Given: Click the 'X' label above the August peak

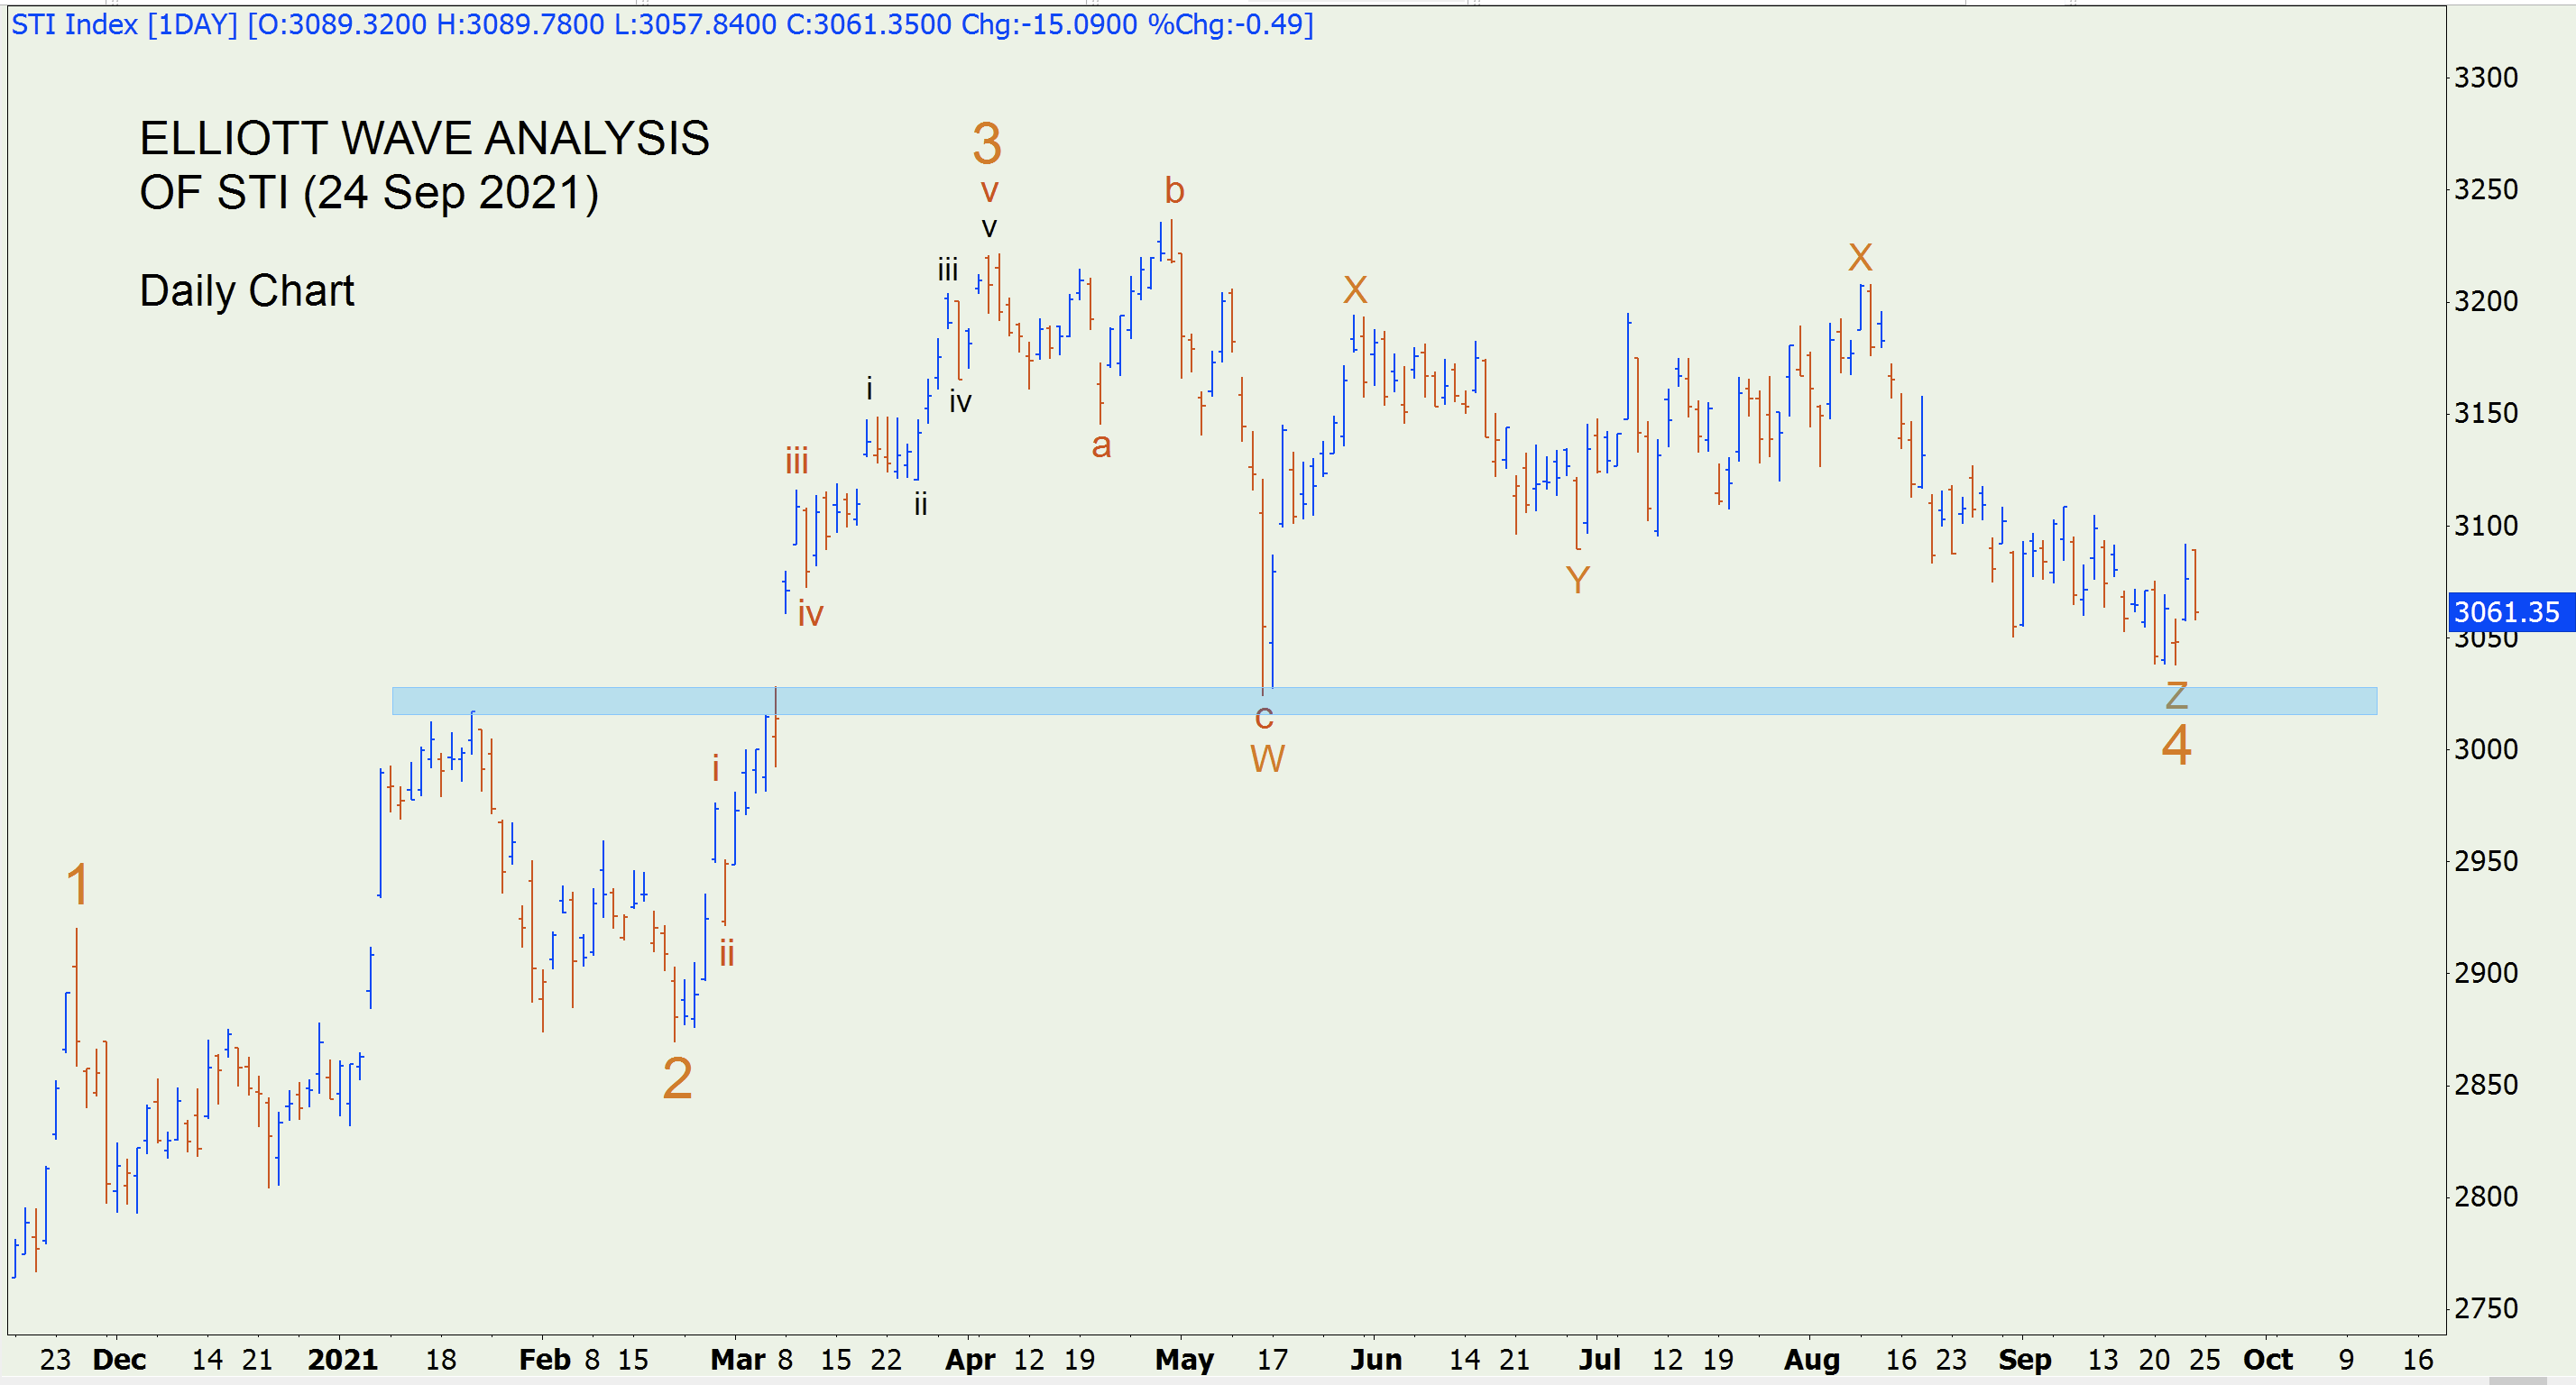Looking at the screenshot, I should [x=1860, y=258].
